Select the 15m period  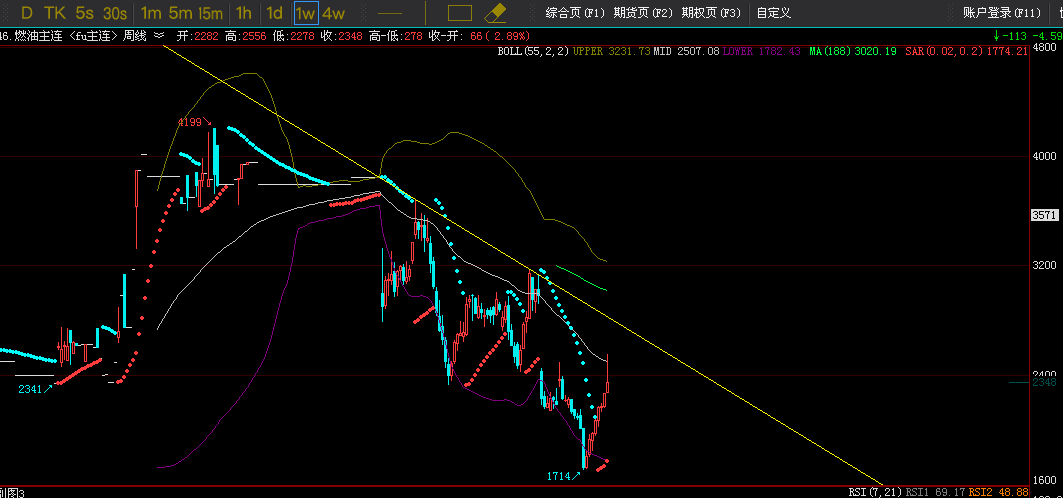click(211, 13)
